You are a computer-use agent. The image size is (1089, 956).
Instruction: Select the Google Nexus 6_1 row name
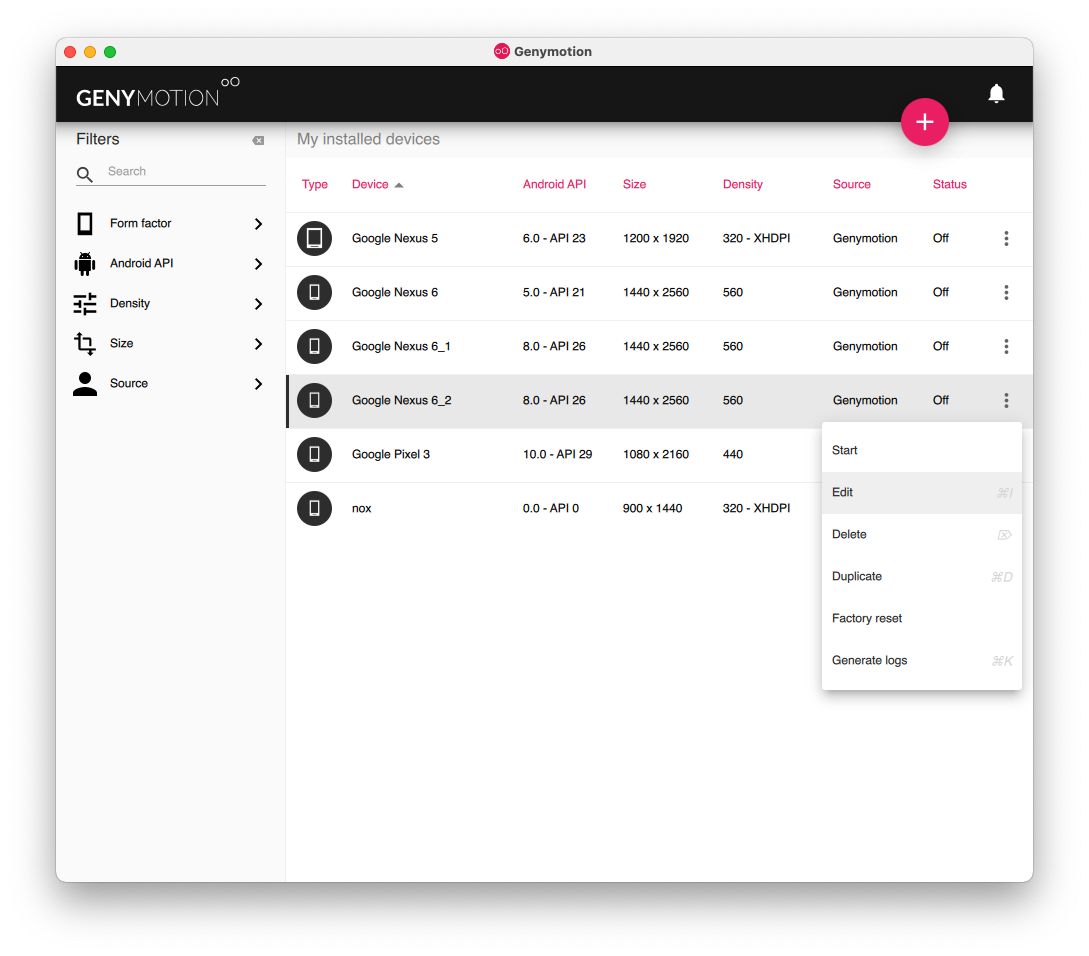coord(401,346)
